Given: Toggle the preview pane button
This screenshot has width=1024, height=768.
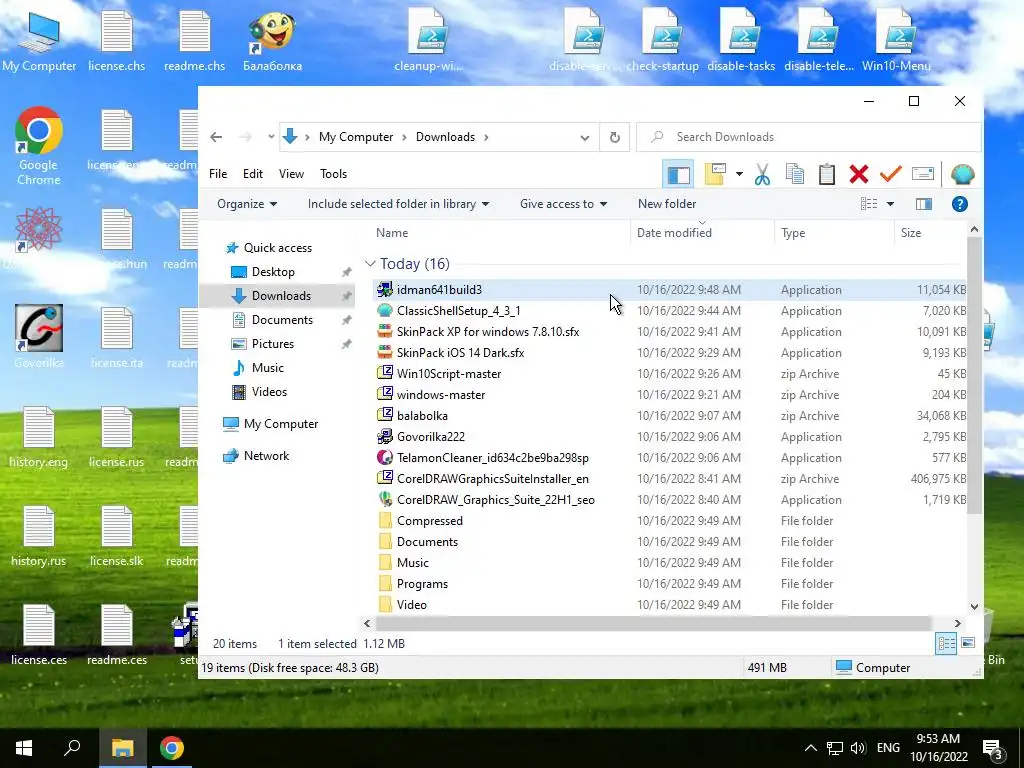Looking at the screenshot, I should point(923,204).
